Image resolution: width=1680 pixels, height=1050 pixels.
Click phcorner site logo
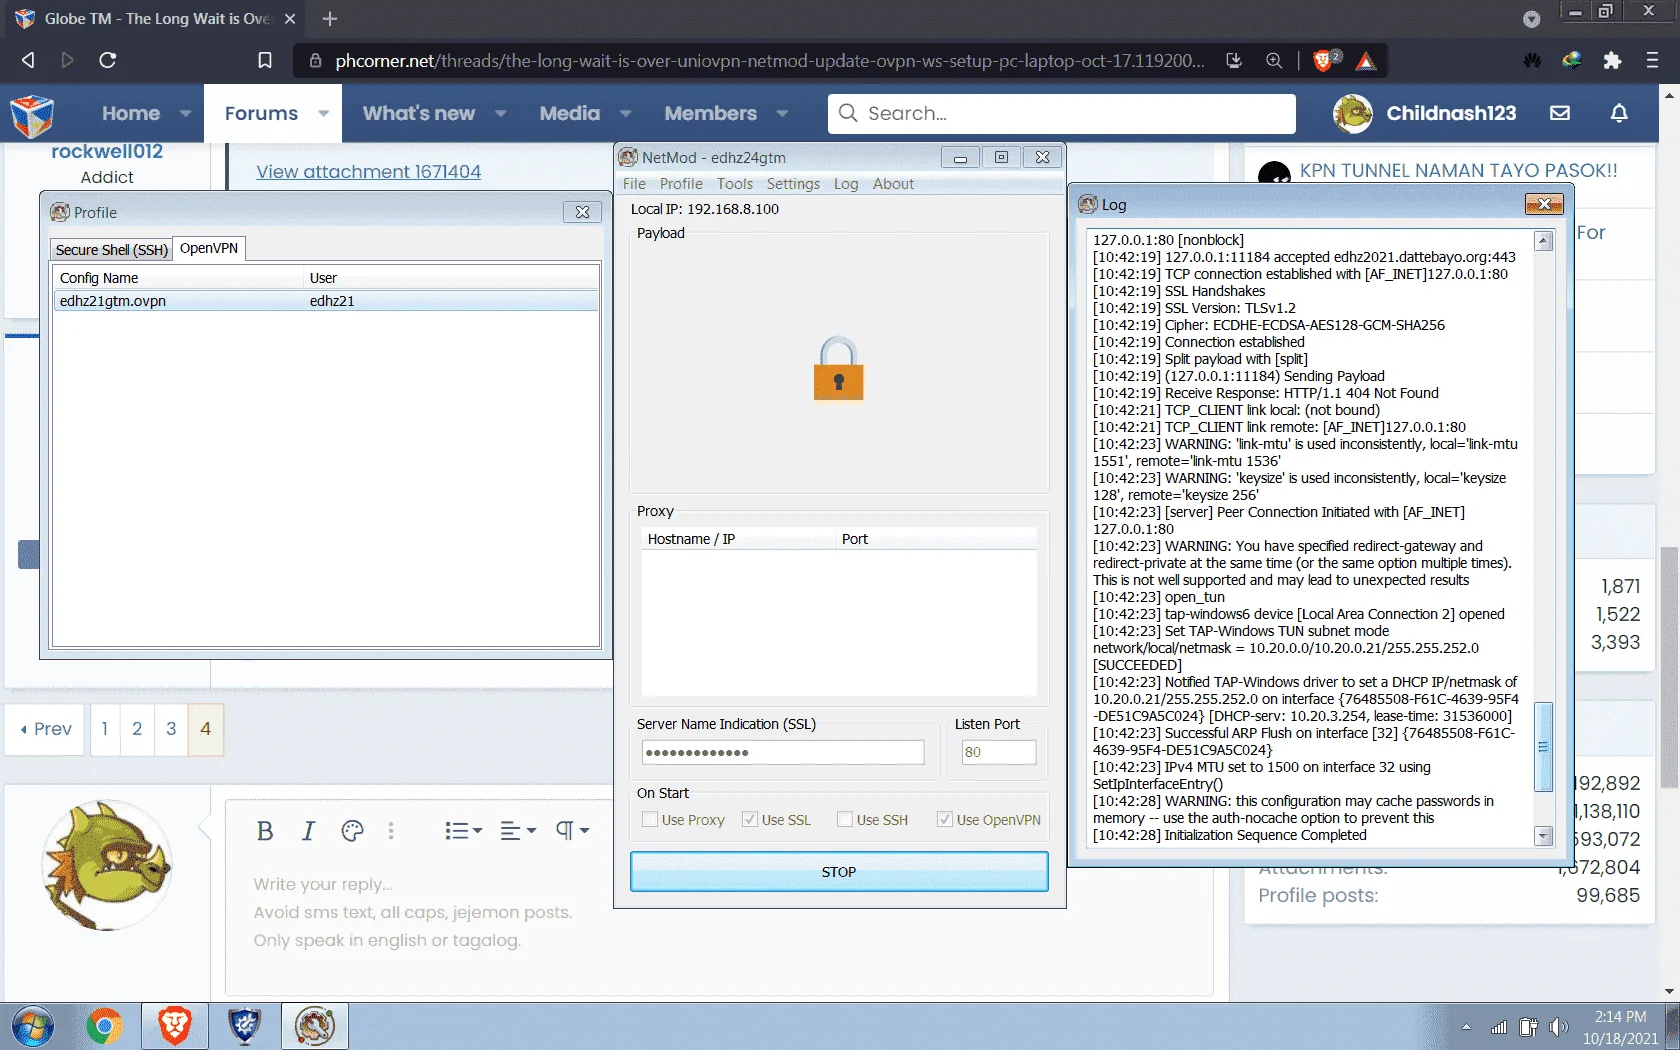(32, 114)
